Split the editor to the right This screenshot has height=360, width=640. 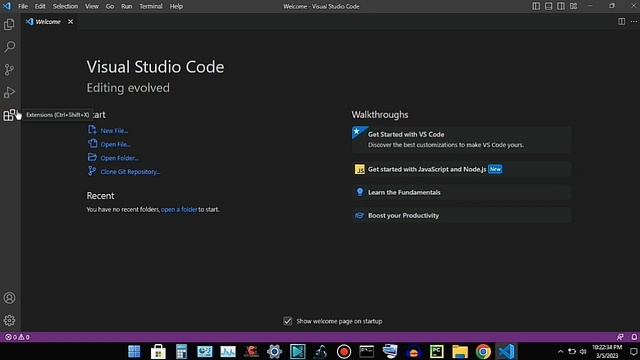point(621,21)
